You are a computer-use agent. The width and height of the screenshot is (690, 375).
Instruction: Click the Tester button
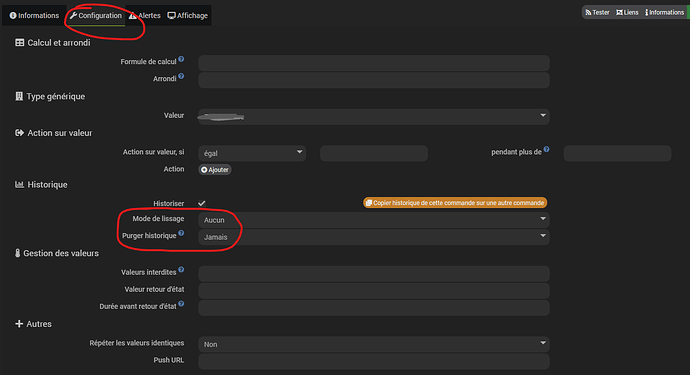[x=597, y=12]
